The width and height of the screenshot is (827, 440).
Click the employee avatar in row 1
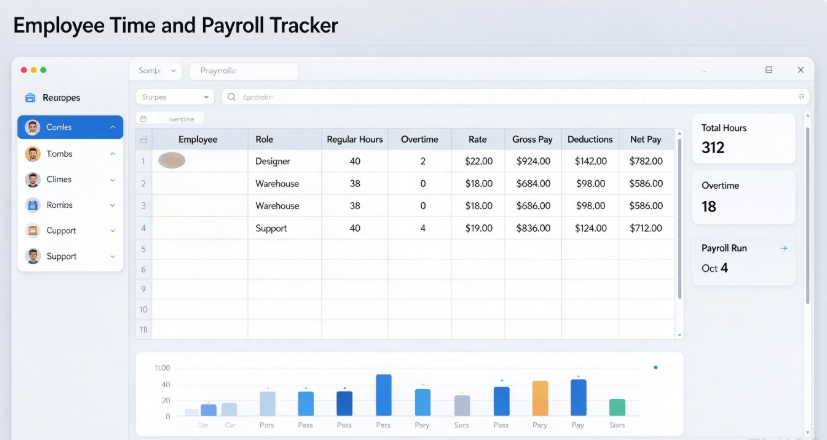(x=171, y=160)
